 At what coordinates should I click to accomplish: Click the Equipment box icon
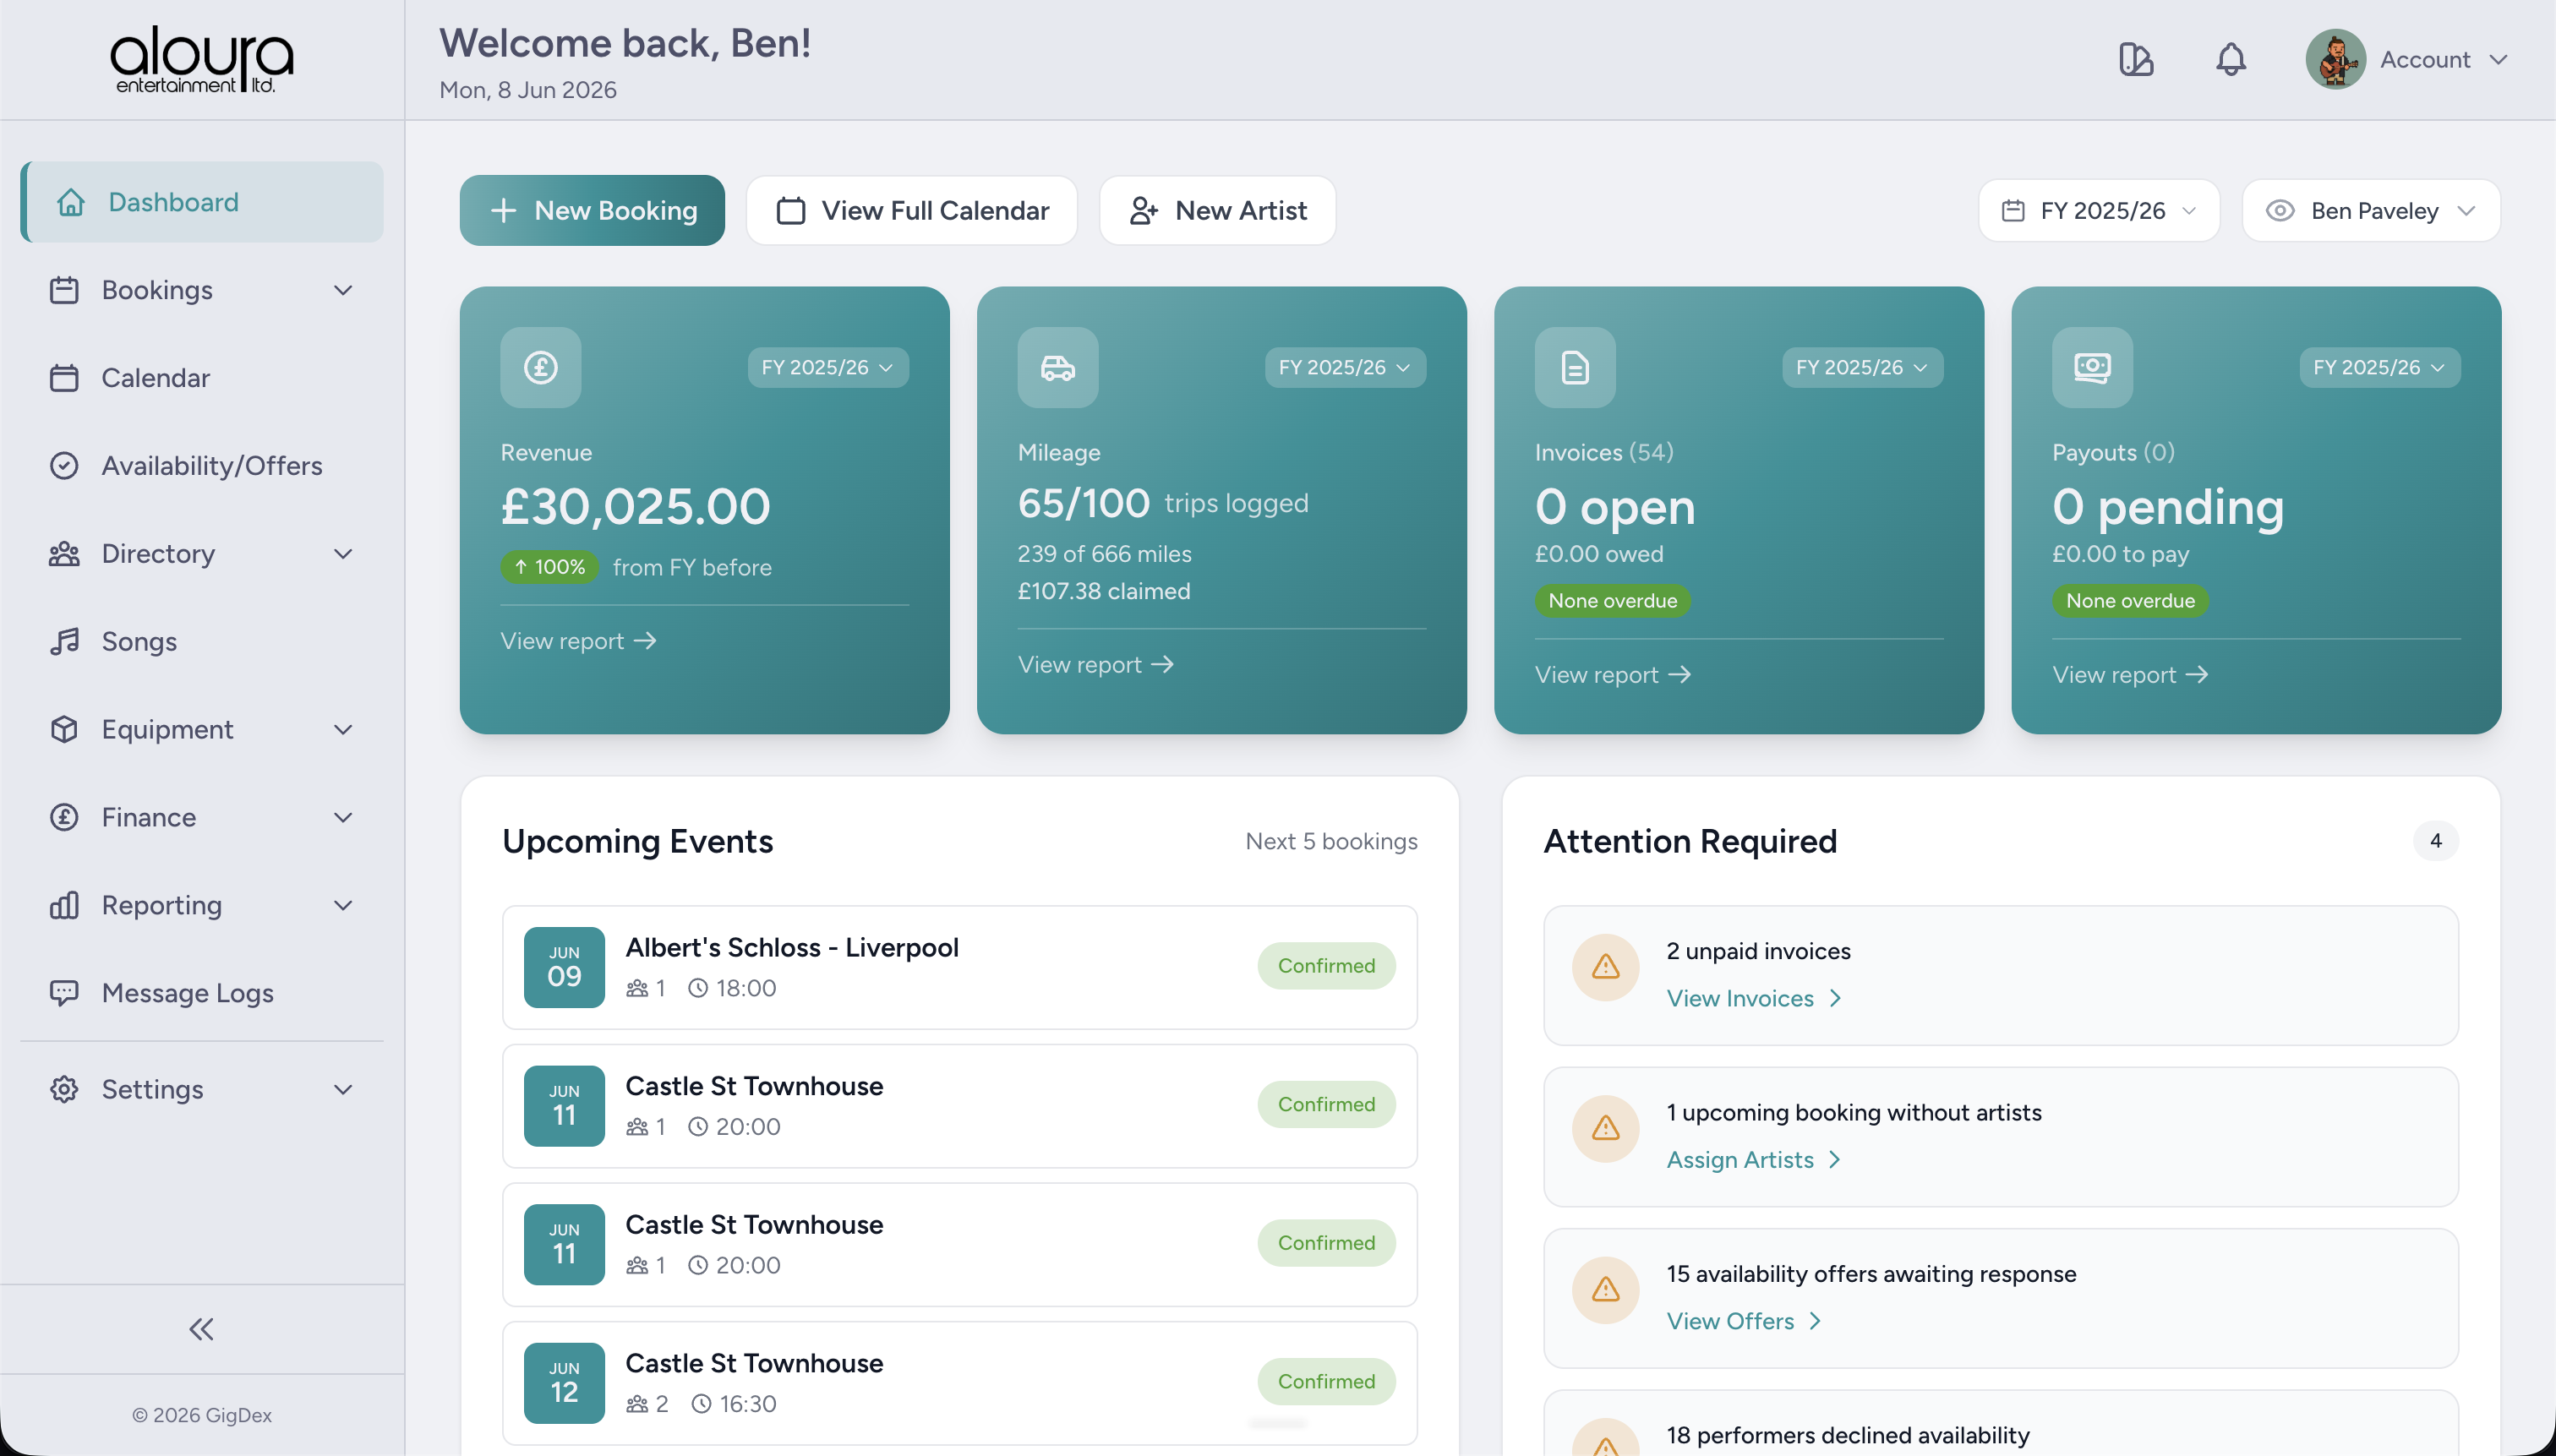coord(64,730)
